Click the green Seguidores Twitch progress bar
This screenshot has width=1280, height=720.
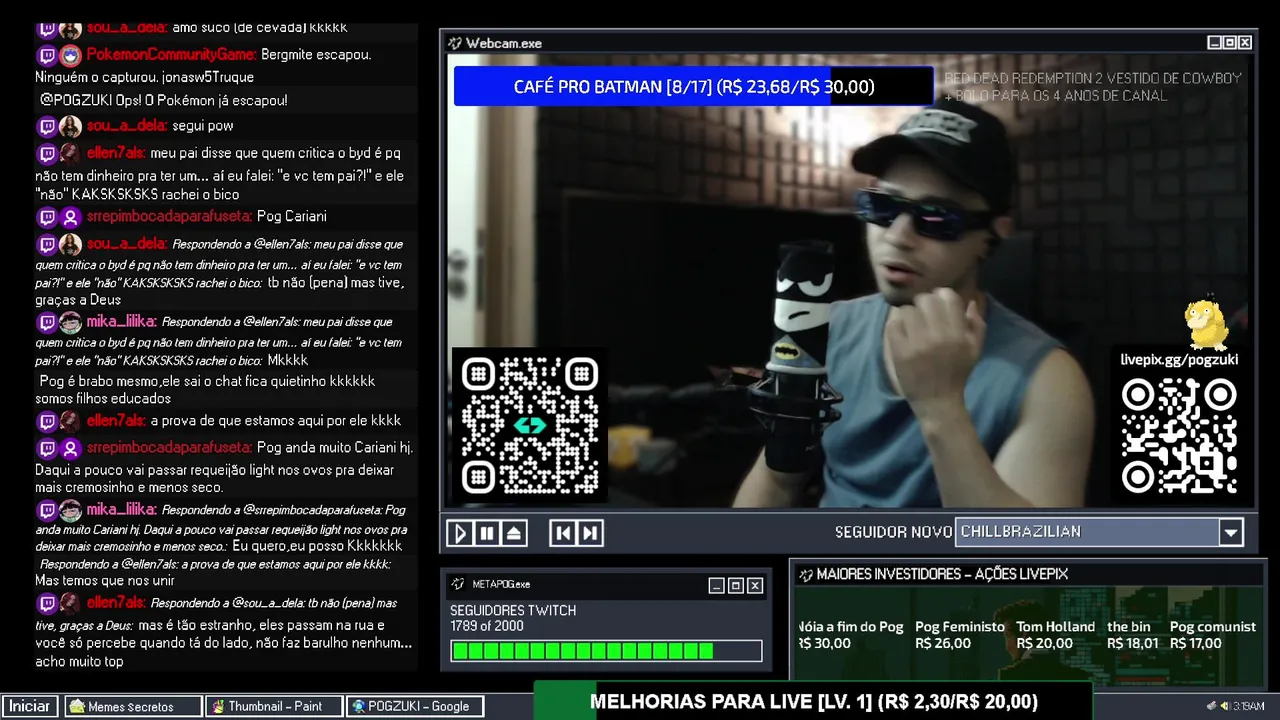tap(606, 651)
